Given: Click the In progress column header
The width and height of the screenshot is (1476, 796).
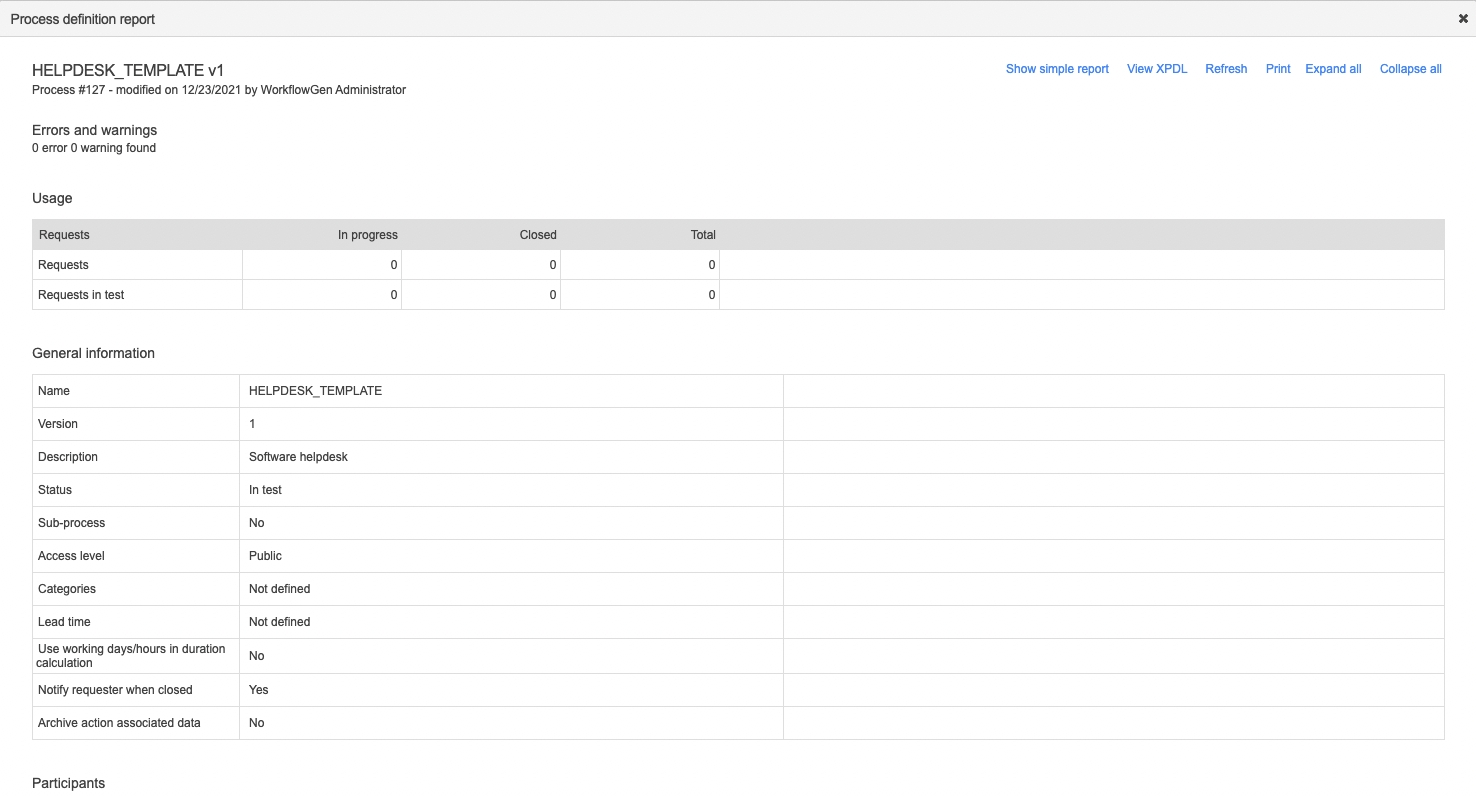Looking at the screenshot, I should (x=367, y=235).
